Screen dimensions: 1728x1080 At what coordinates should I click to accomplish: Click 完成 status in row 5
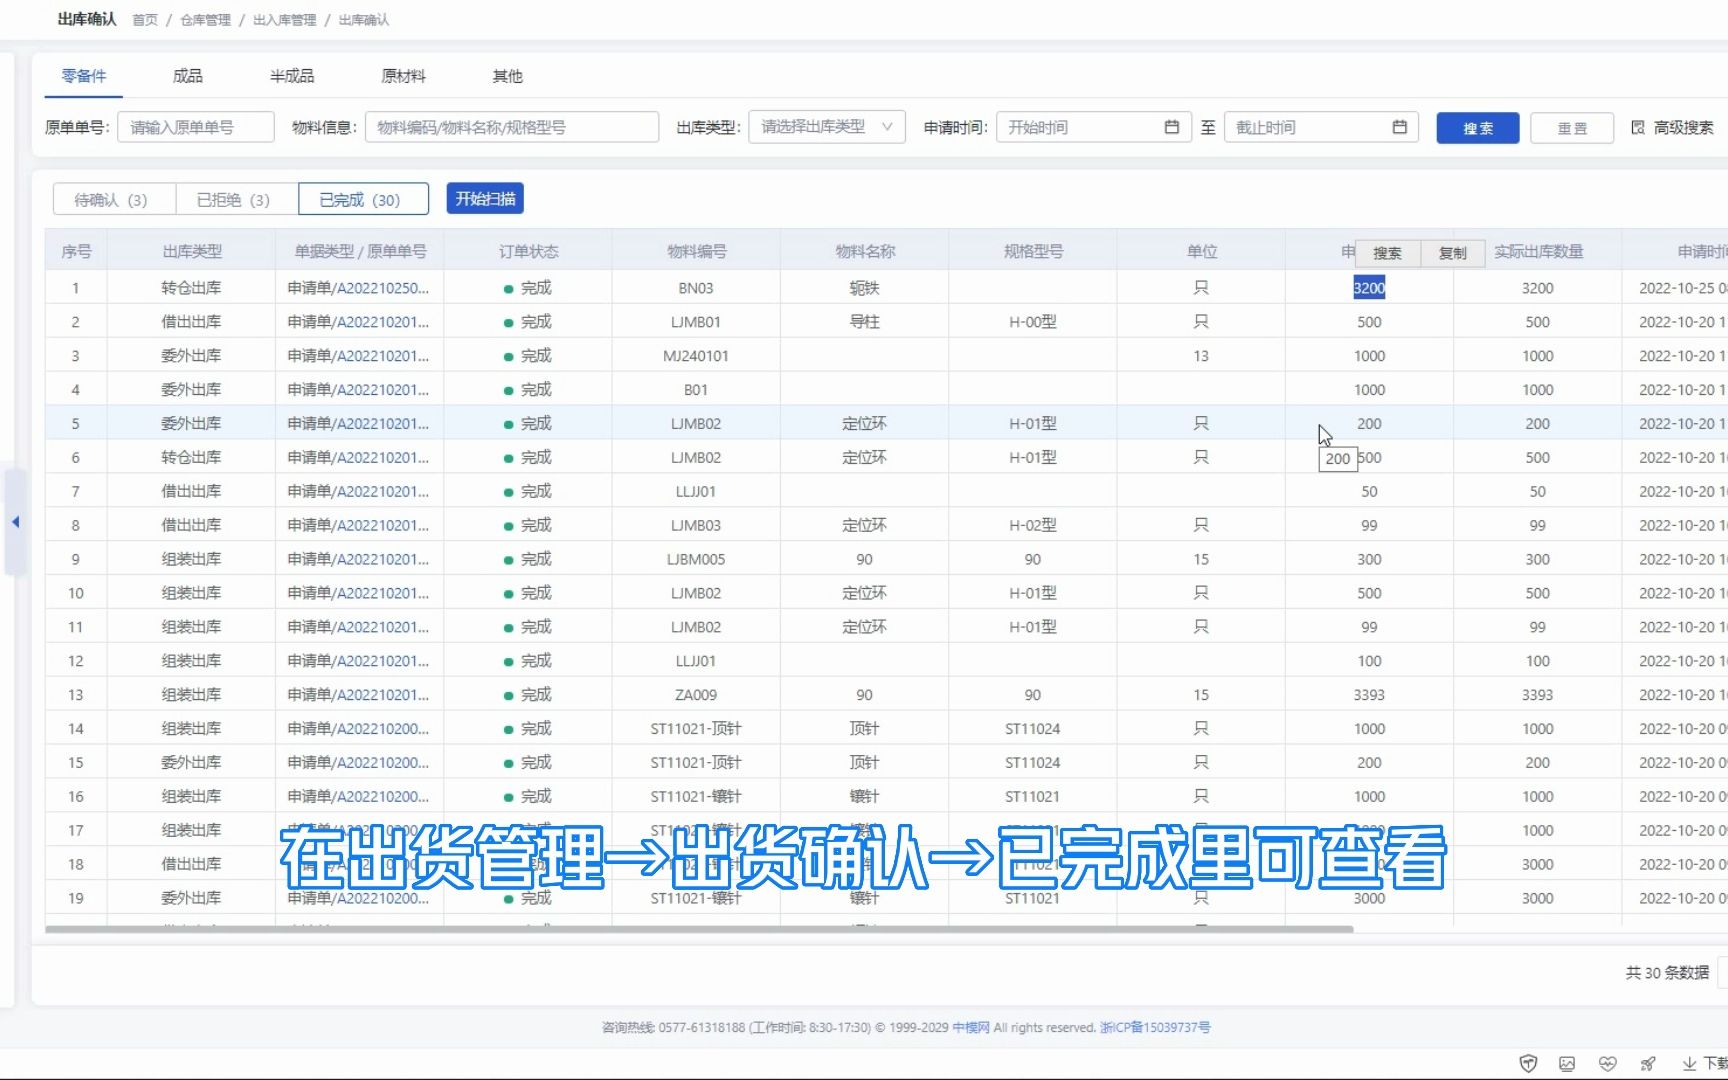(x=536, y=424)
